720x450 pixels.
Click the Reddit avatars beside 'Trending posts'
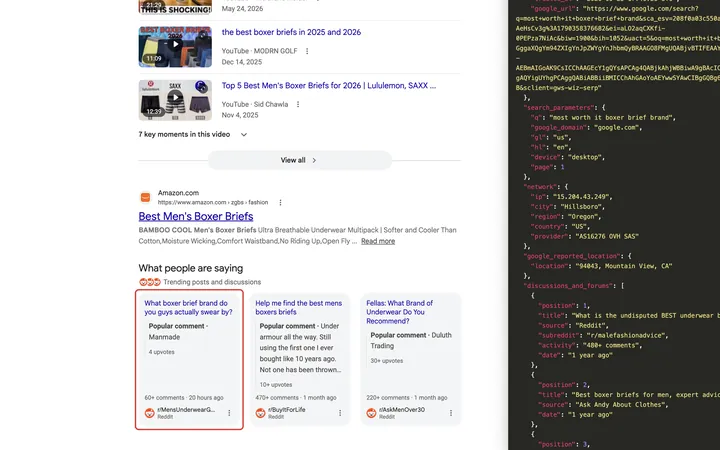(x=150, y=282)
